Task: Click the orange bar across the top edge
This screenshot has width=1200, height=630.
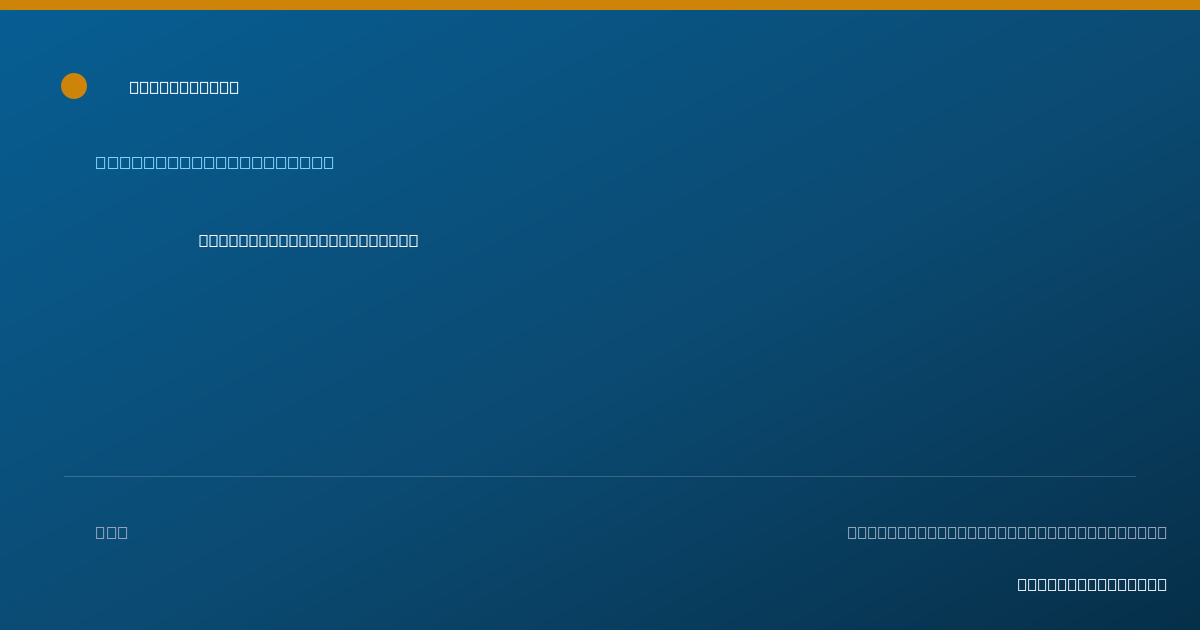Action: pos(600,5)
